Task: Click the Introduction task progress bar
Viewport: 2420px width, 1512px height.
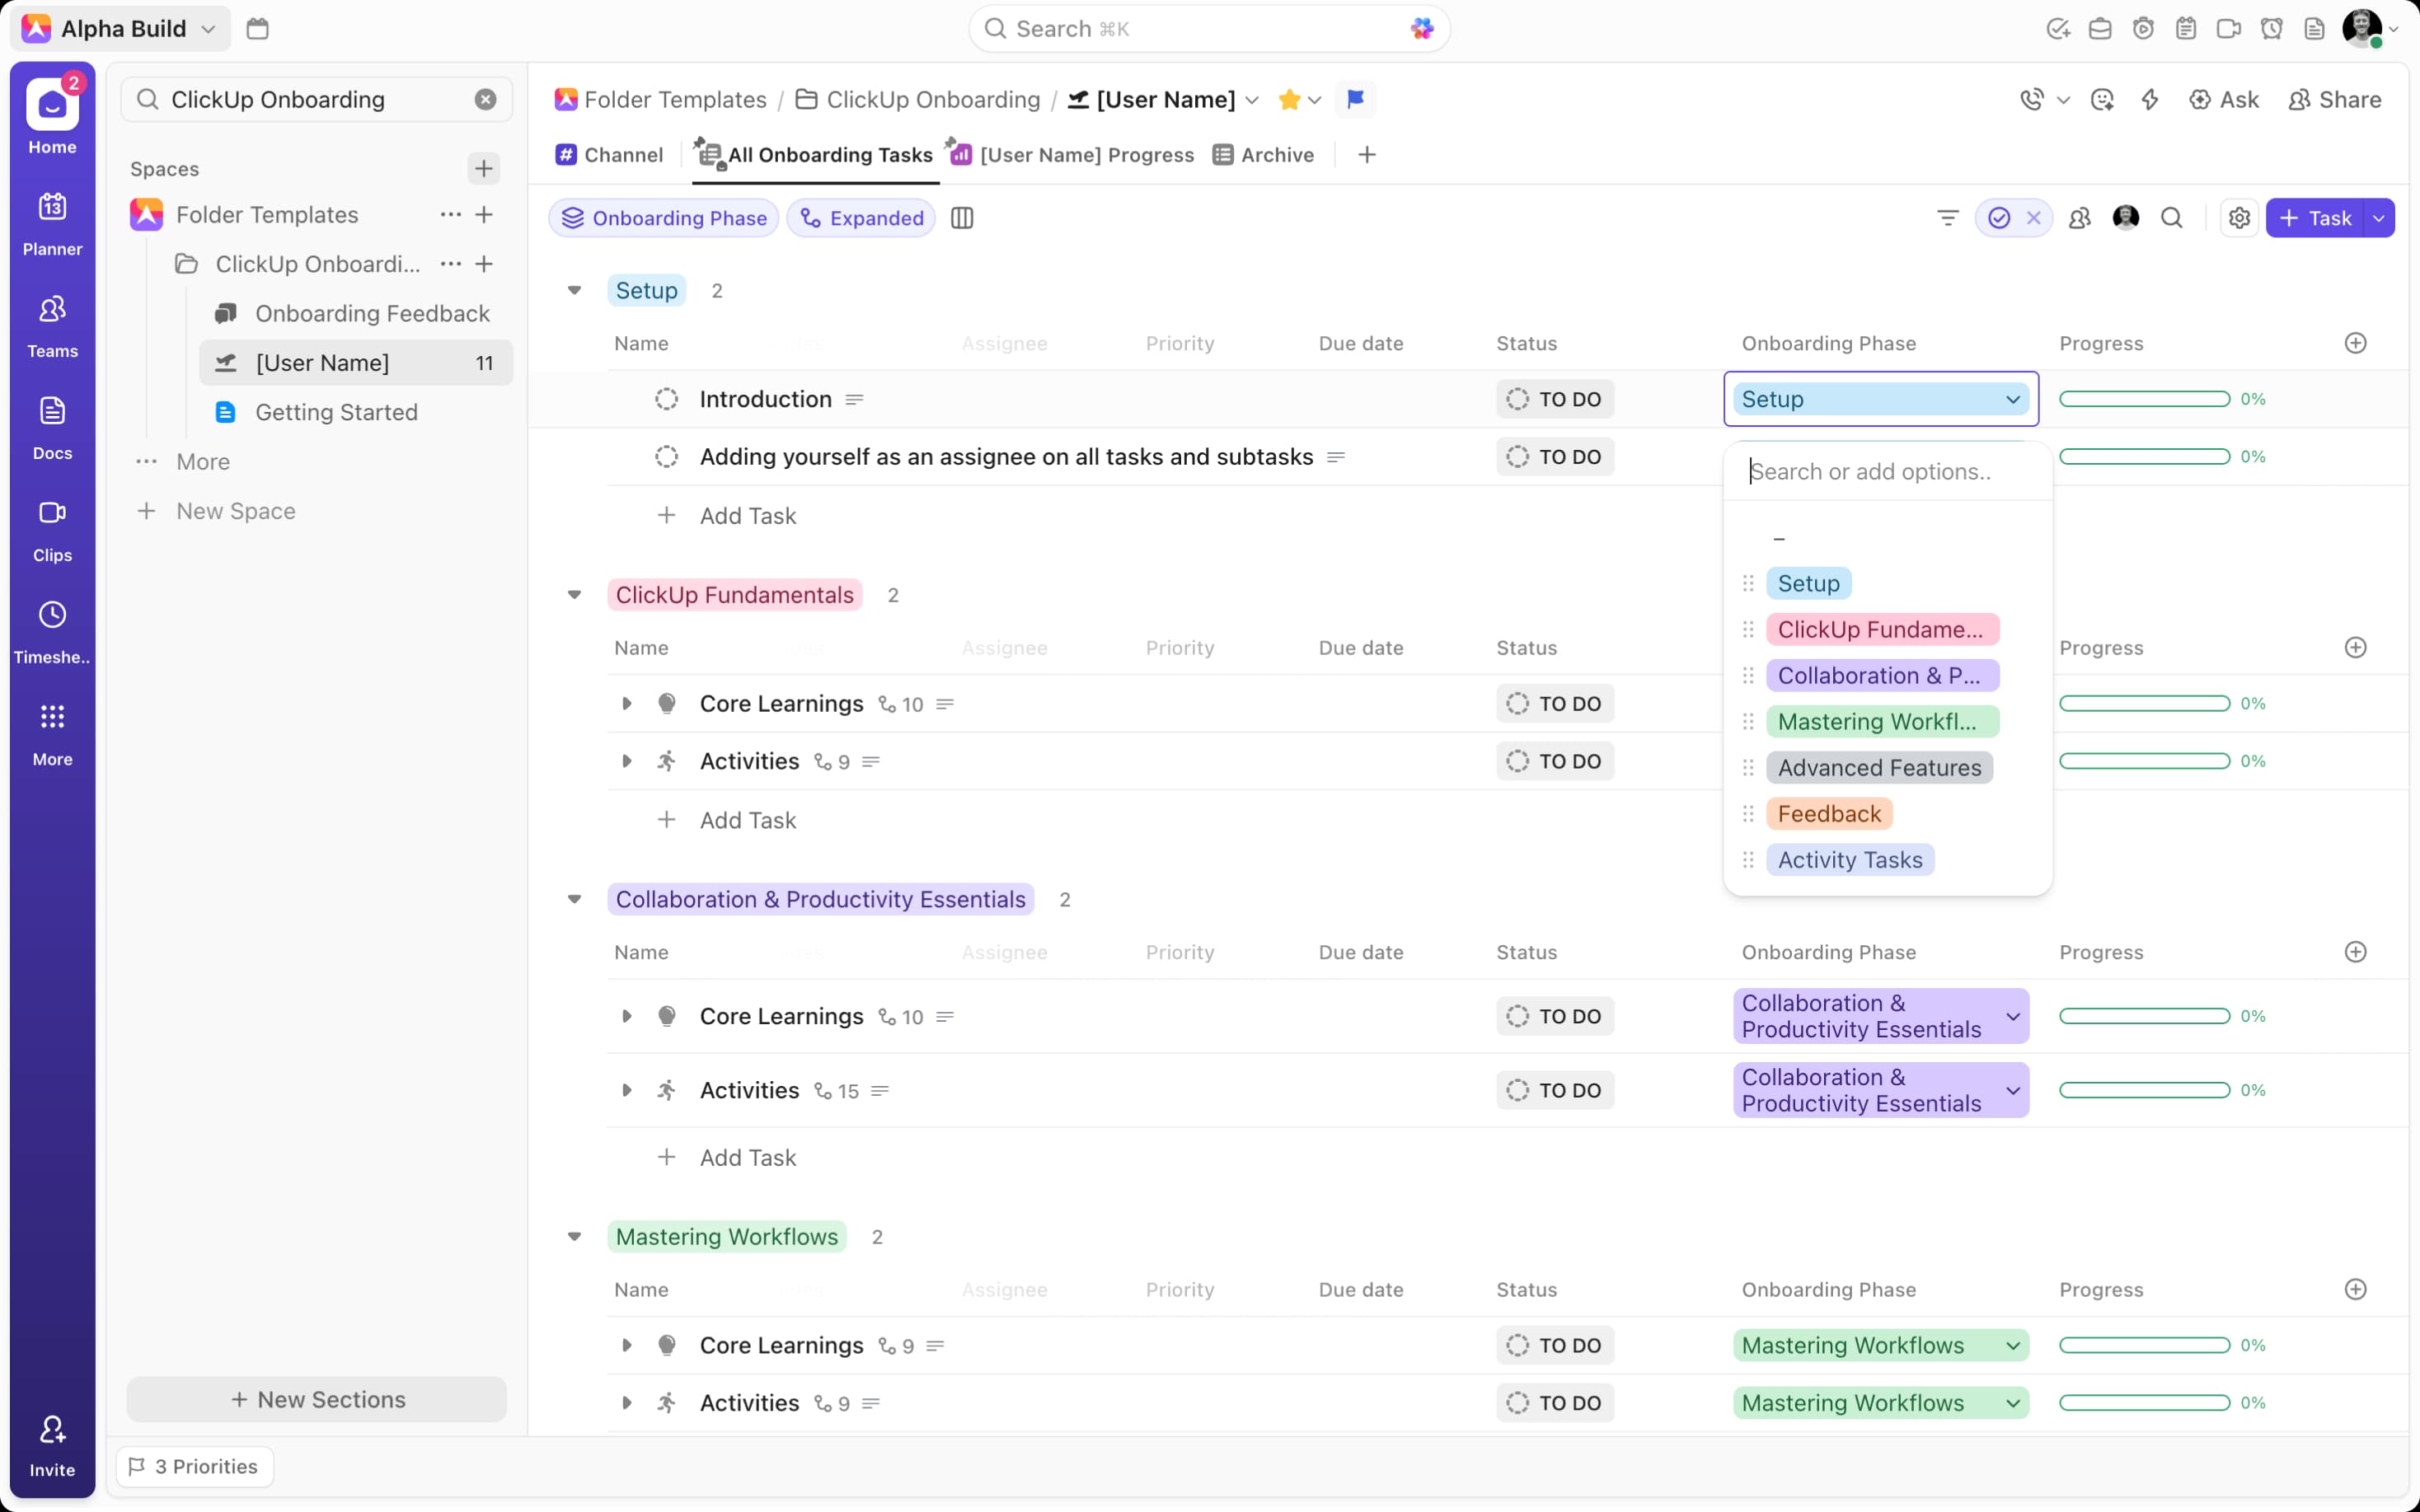Action: click(2144, 399)
